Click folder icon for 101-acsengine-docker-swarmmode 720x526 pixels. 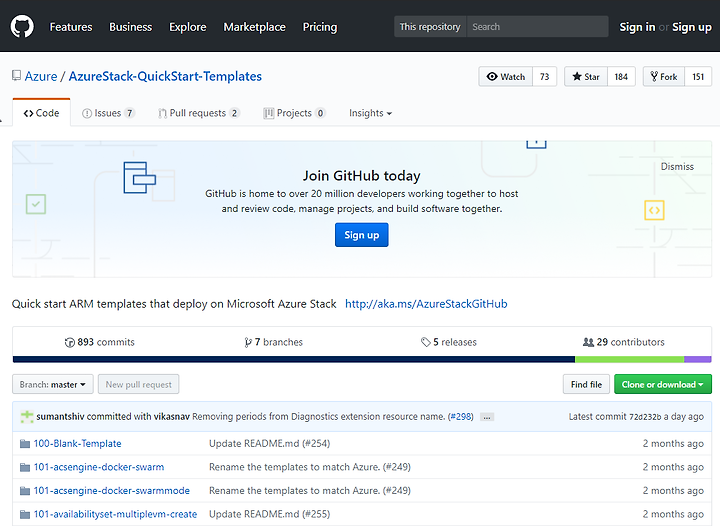(25, 491)
